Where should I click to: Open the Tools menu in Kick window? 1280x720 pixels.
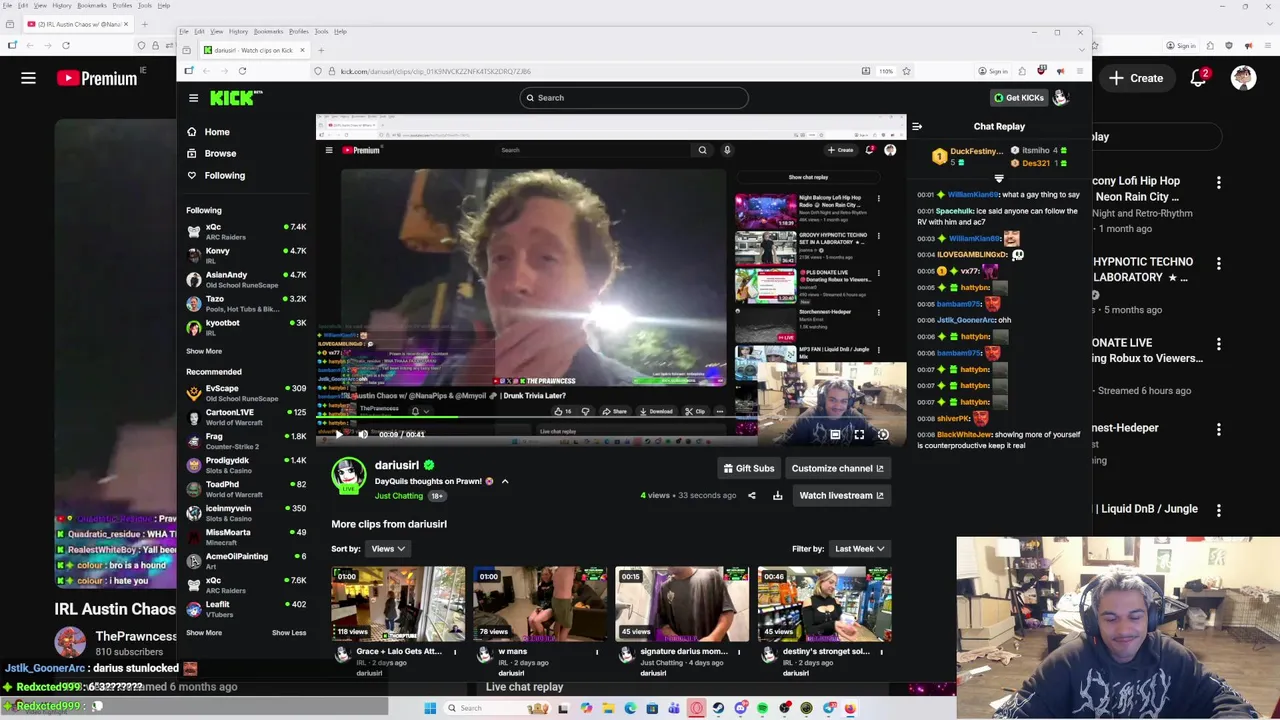[x=321, y=31]
